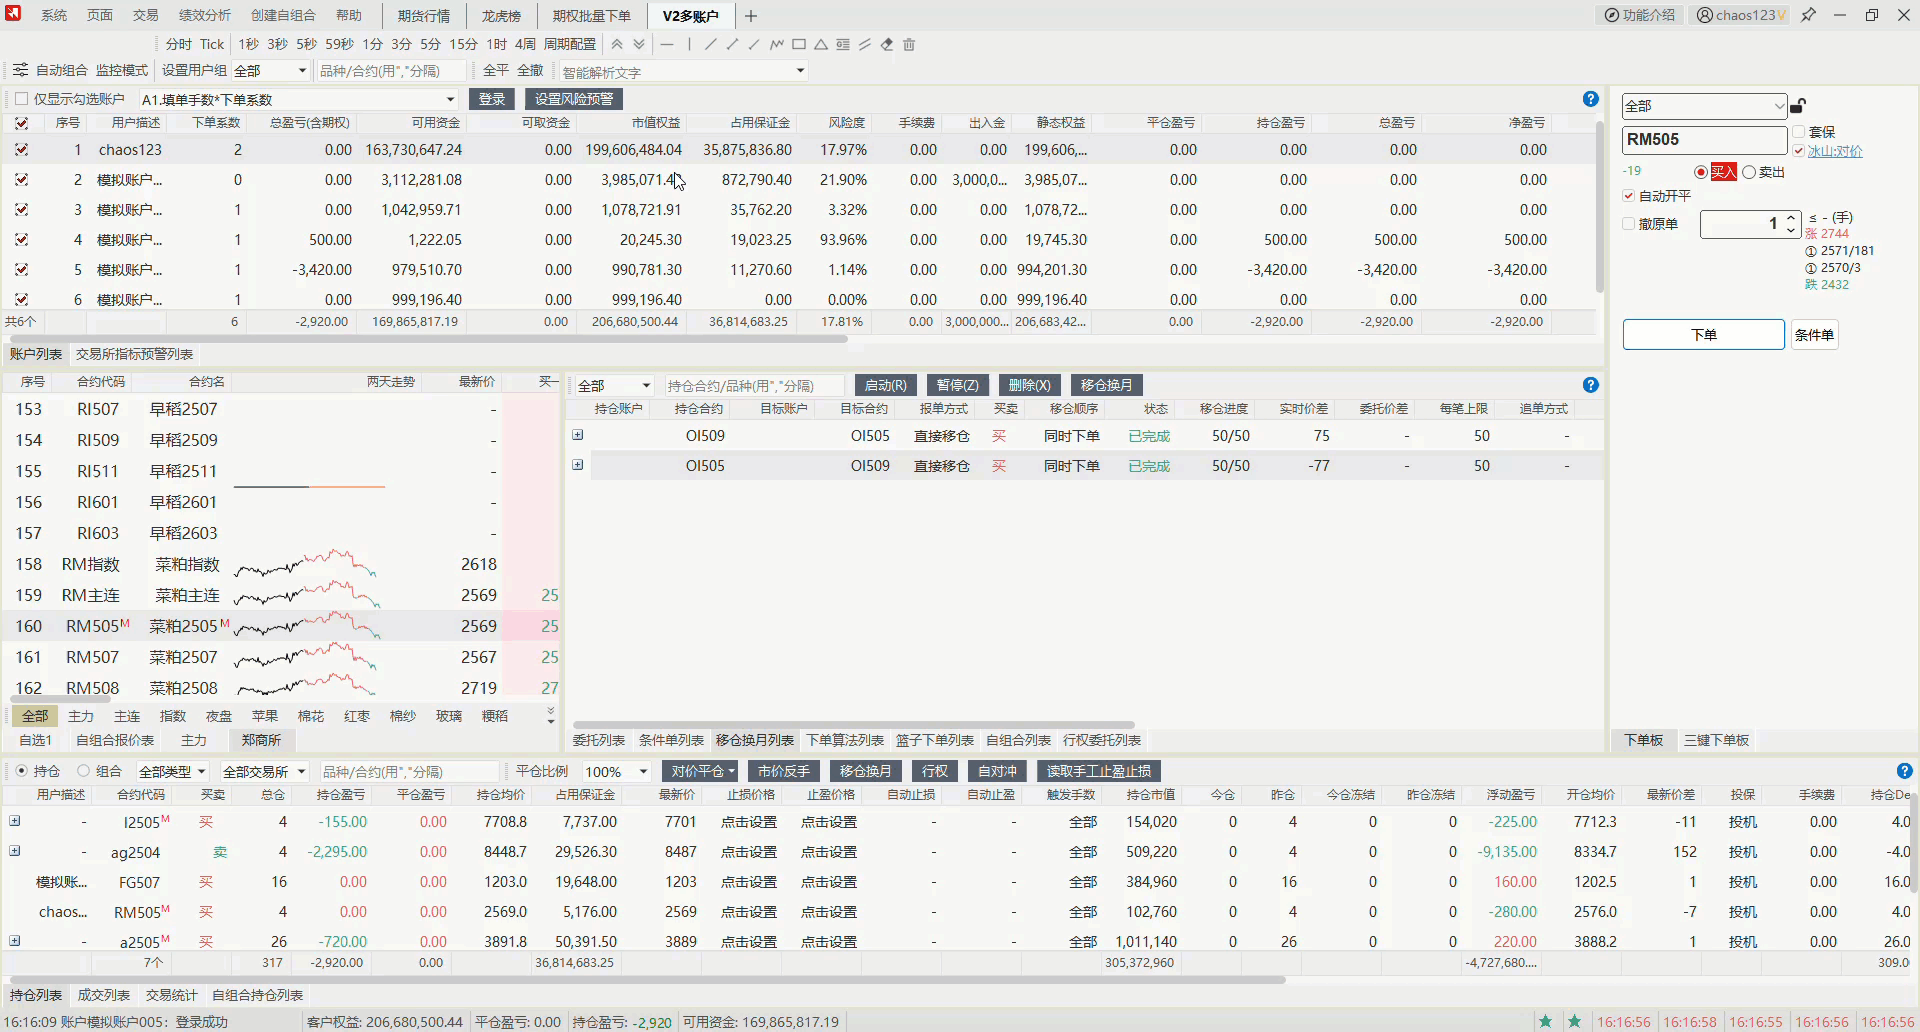
Task: Click the unlock padlock icon
Action: pyautogui.click(x=1798, y=105)
